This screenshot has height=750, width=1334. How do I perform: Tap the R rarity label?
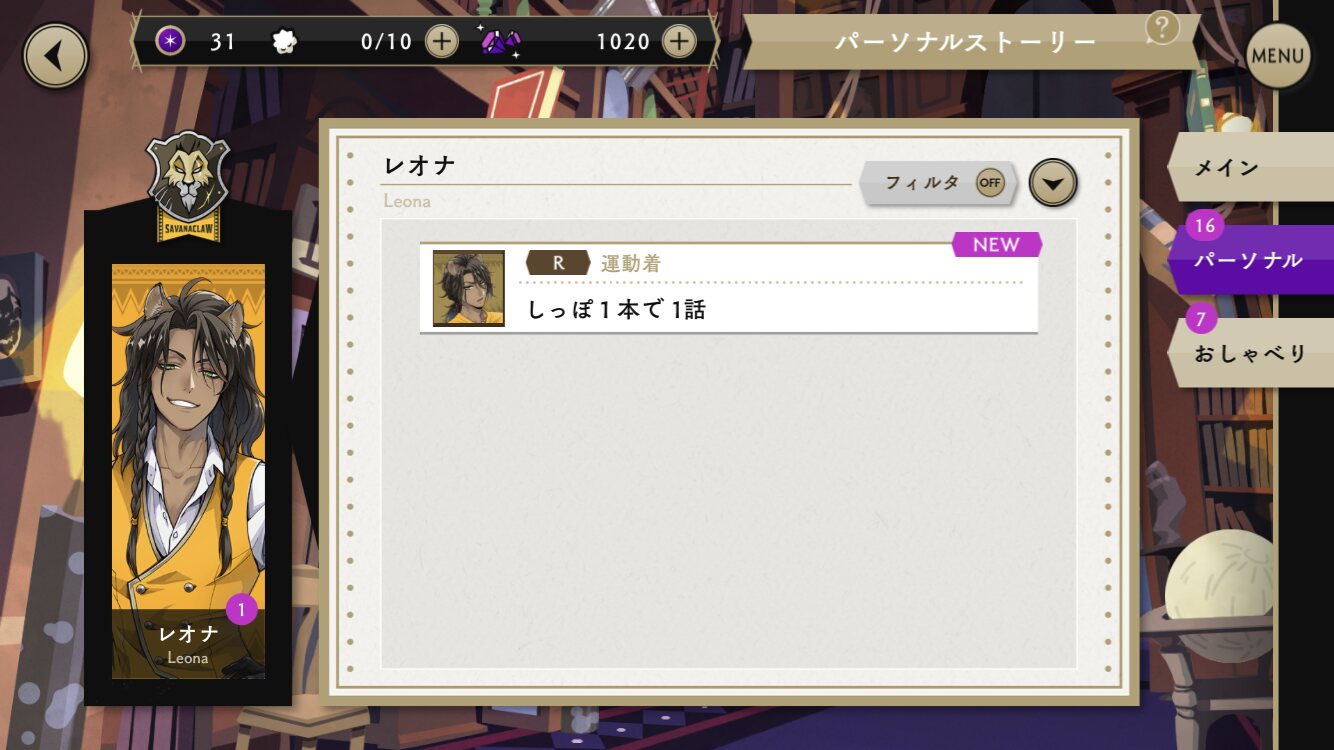pyautogui.click(x=558, y=263)
